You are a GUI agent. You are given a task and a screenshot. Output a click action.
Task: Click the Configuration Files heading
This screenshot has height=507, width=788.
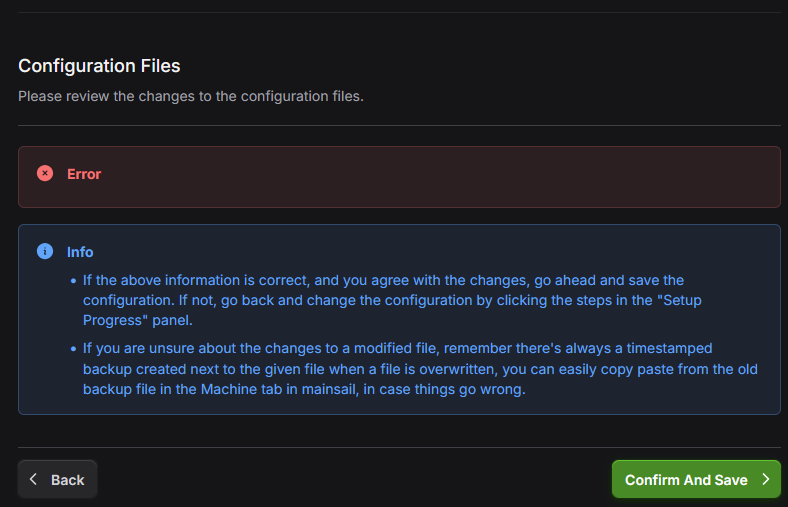point(99,66)
